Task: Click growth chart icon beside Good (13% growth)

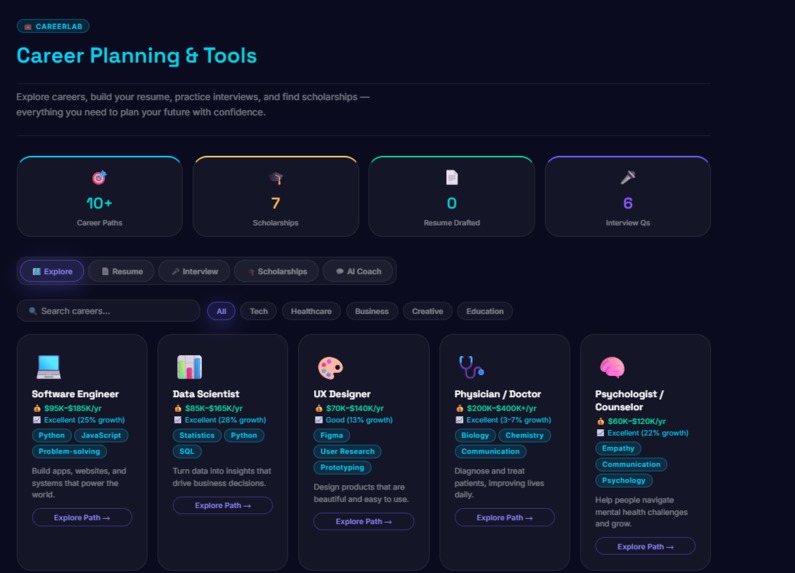Action: click(x=318, y=420)
